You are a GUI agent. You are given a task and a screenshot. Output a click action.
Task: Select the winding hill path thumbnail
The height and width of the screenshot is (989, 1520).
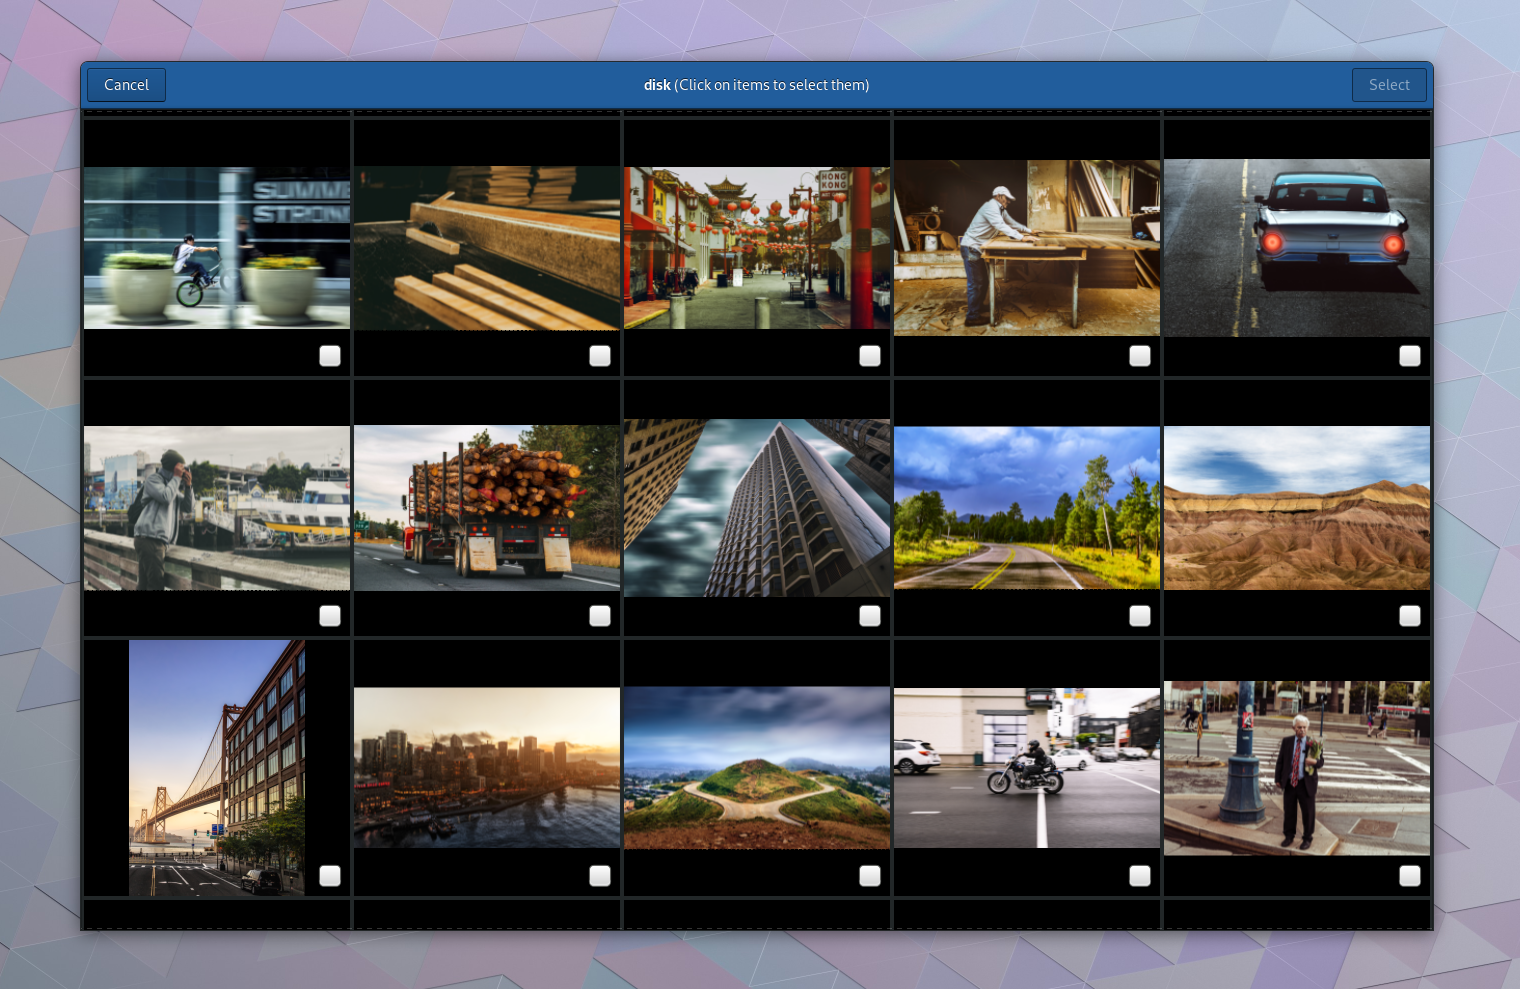point(756,767)
